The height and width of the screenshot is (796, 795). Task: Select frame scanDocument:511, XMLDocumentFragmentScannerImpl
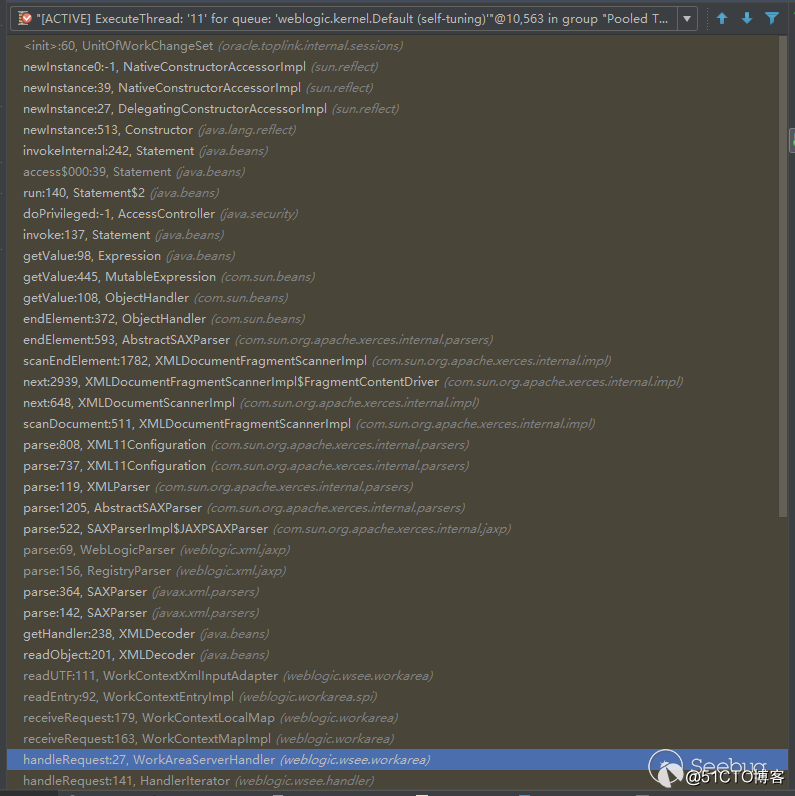tap(397, 424)
